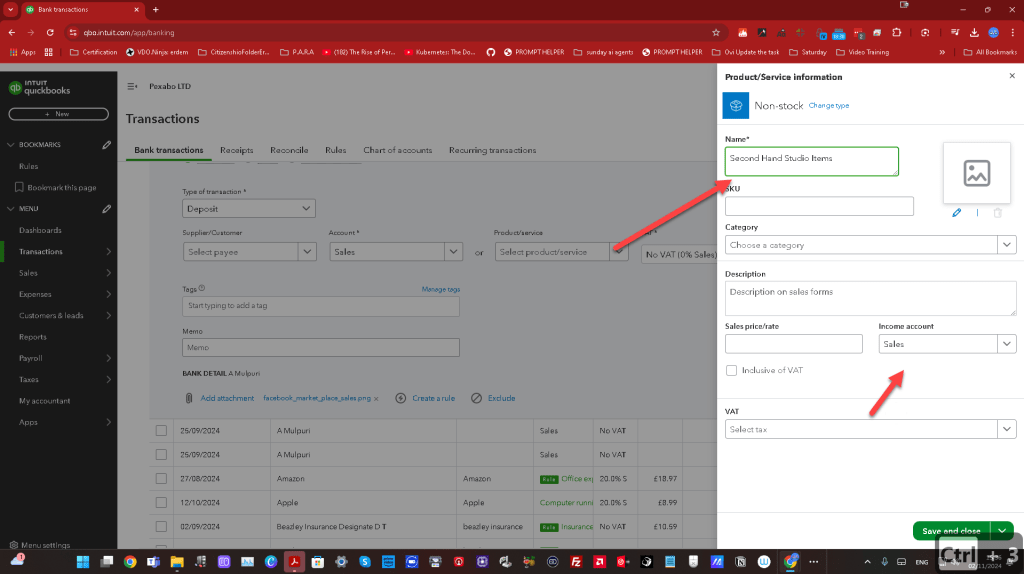Image resolution: width=1024 pixels, height=574 pixels.
Task: Open Save and close arrow options
Action: [1002, 531]
